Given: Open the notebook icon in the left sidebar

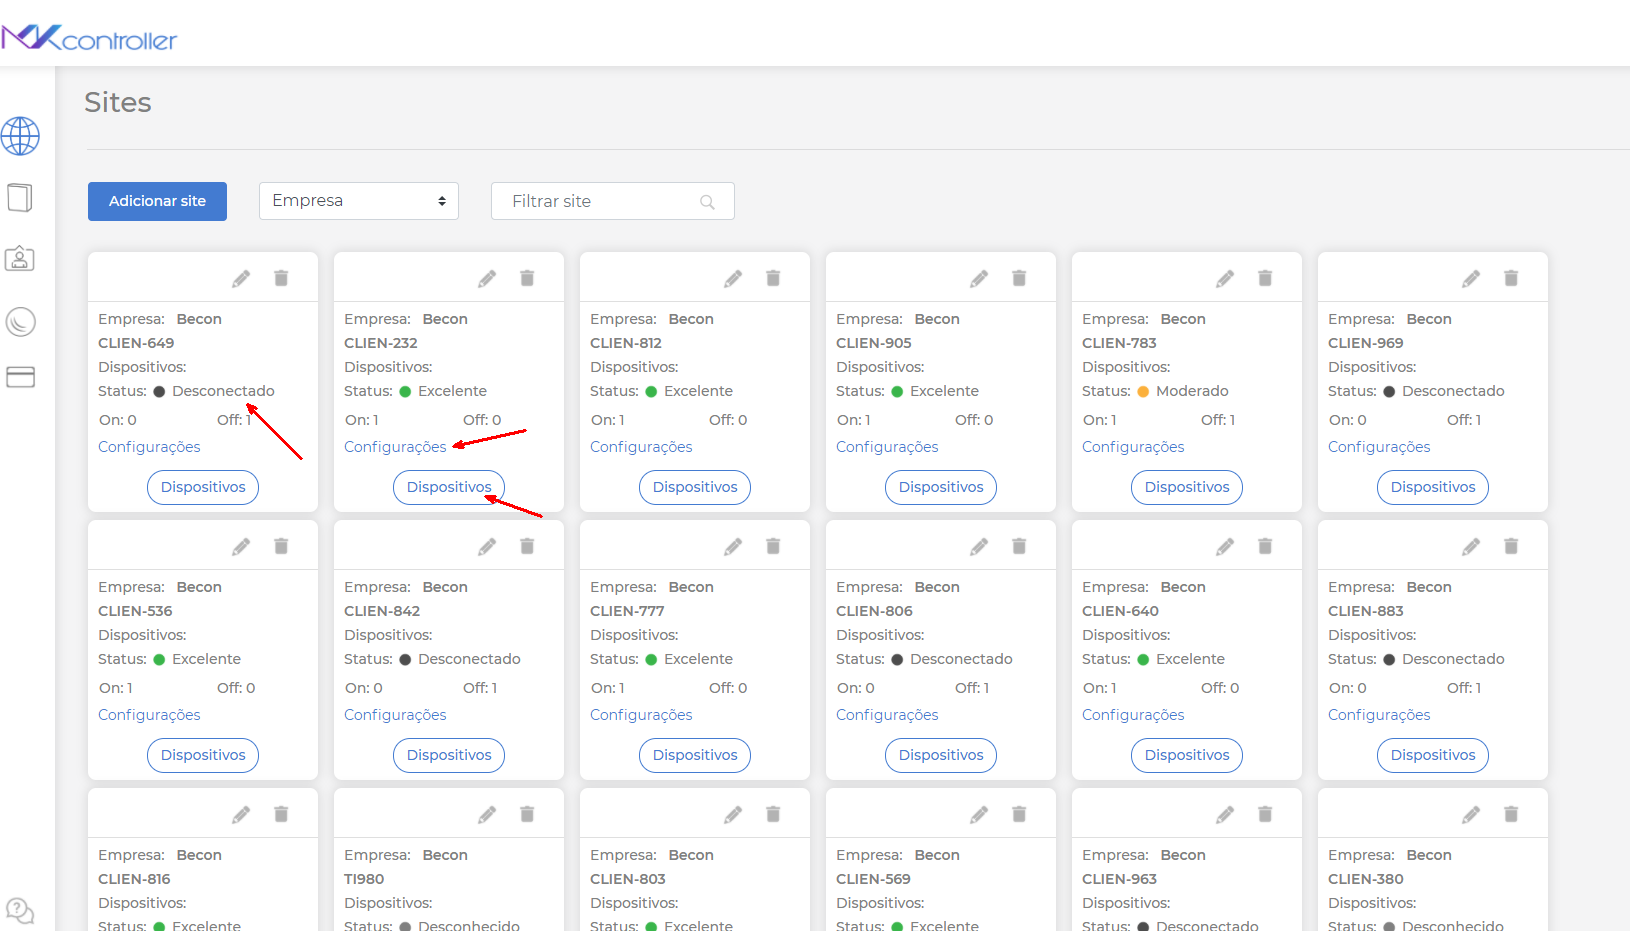Looking at the screenshot, I should click(x=21, y=198).
